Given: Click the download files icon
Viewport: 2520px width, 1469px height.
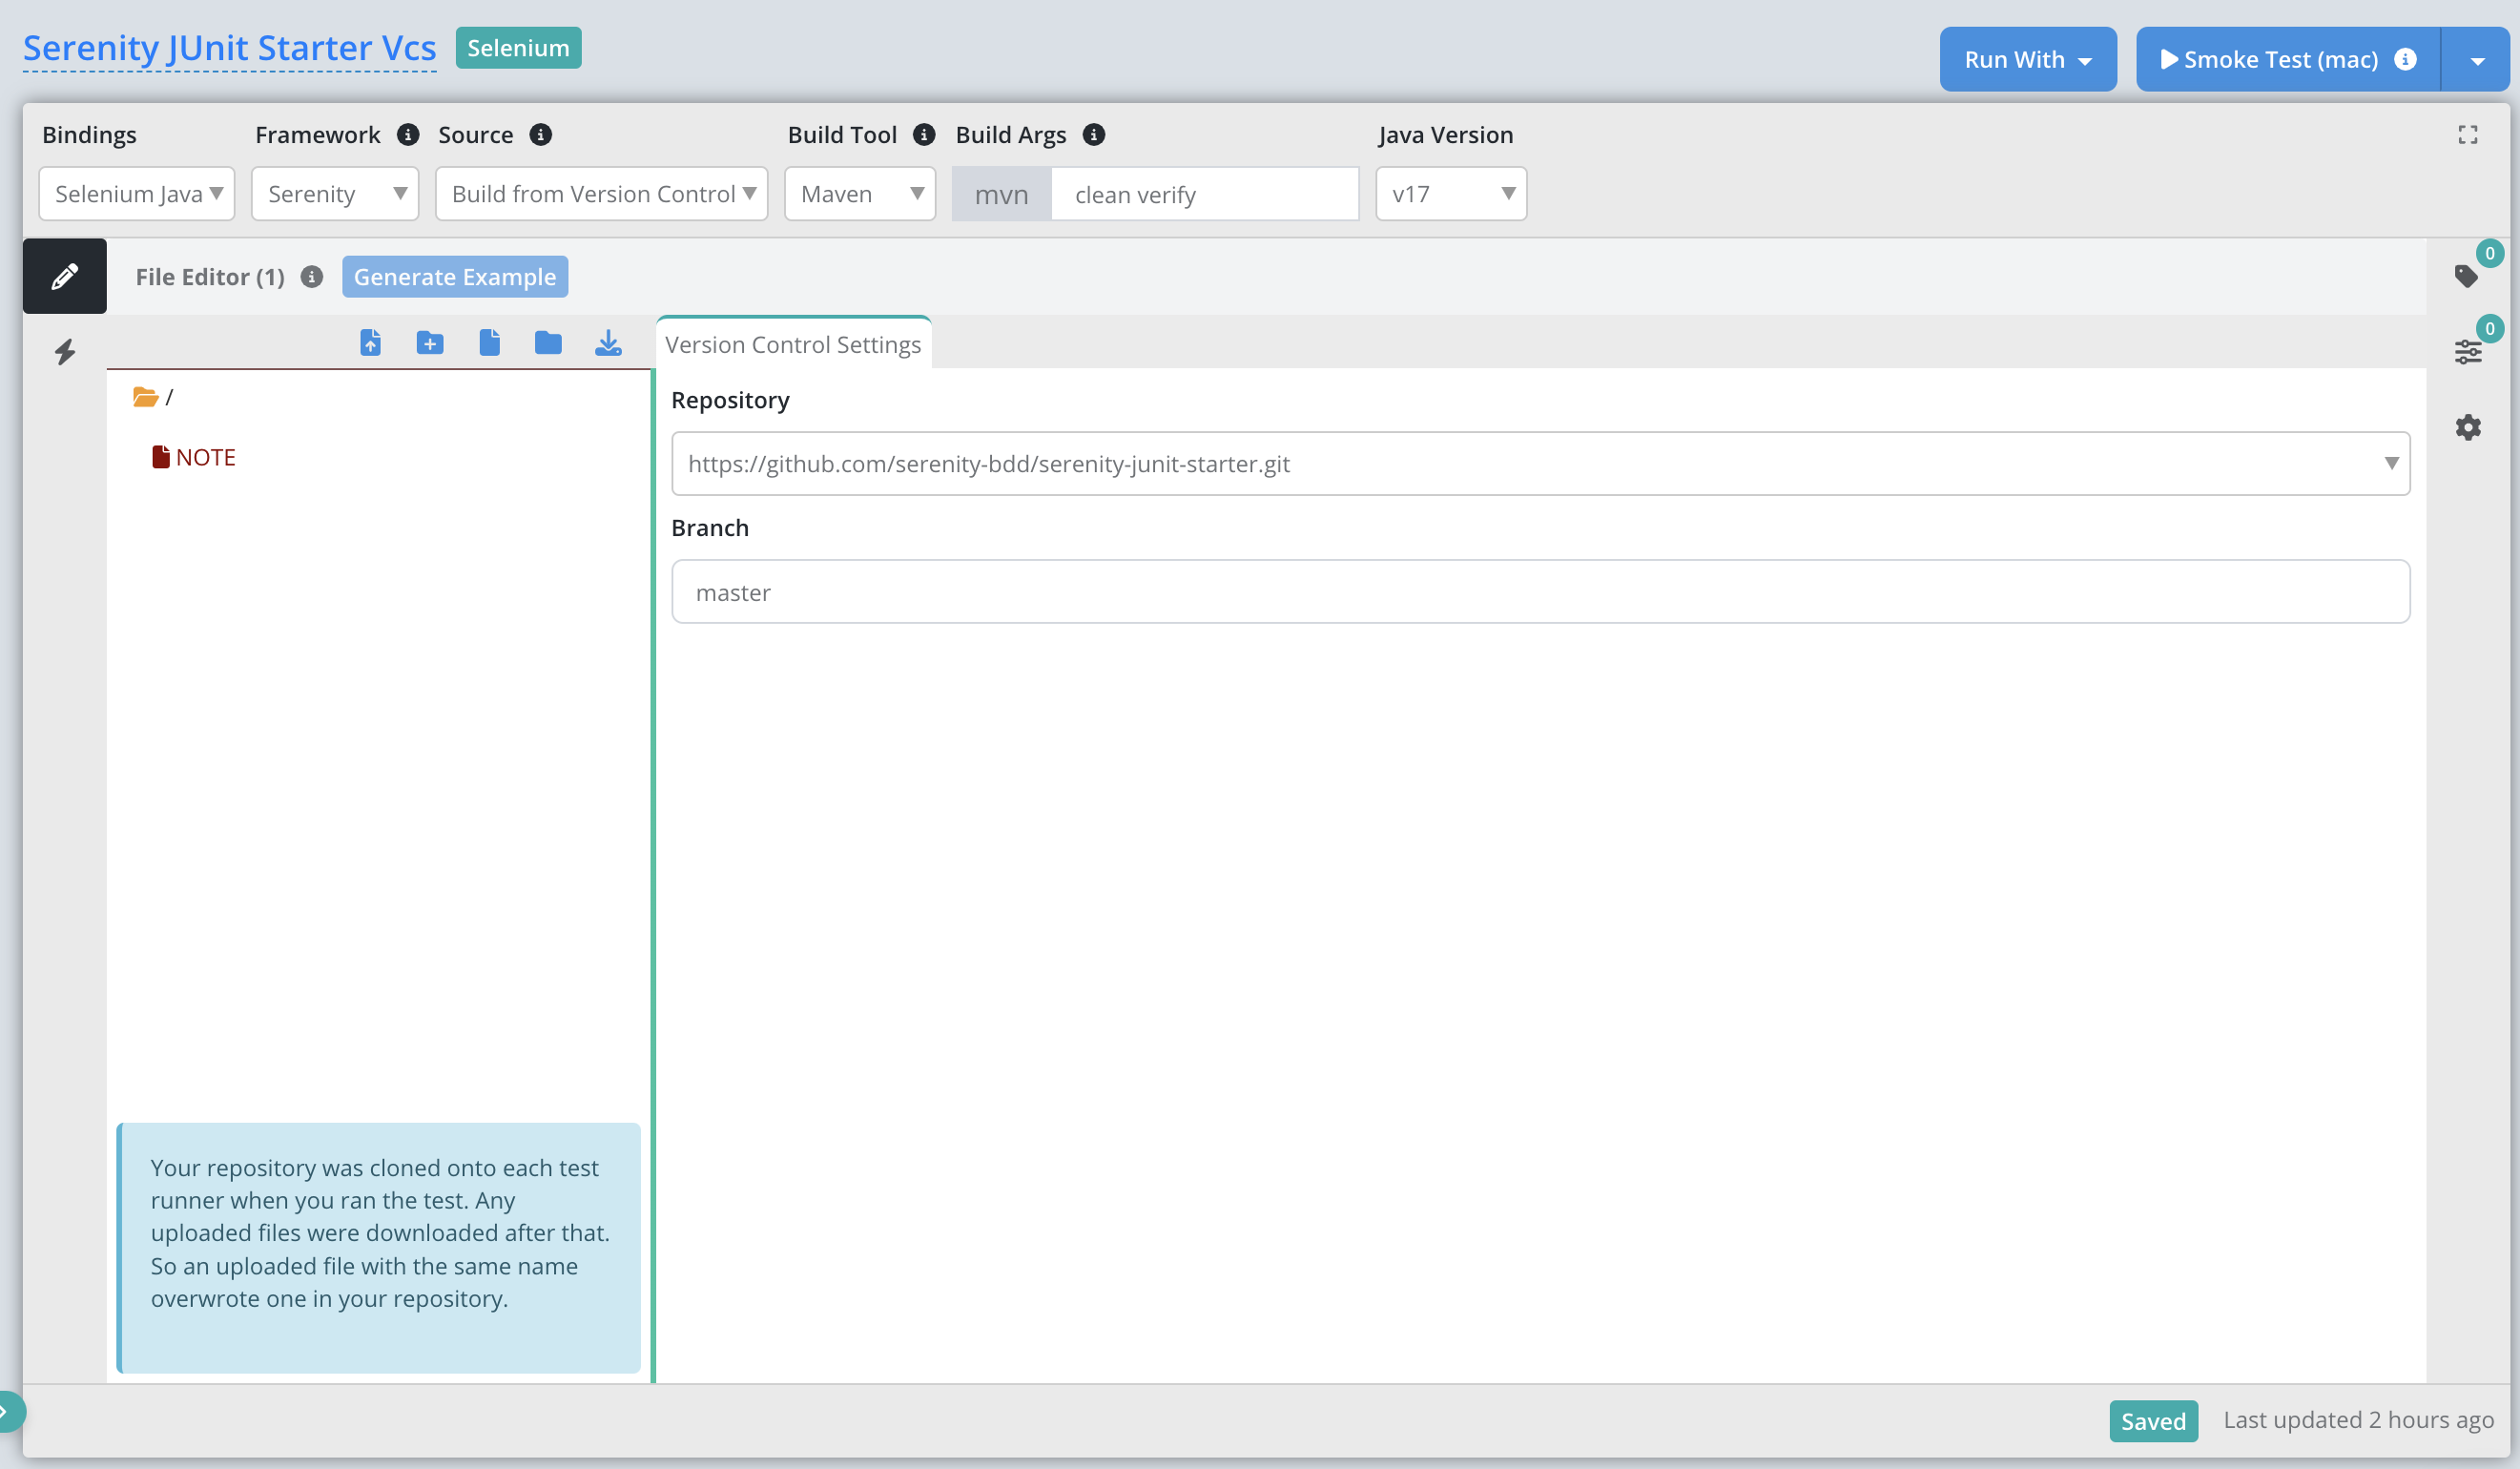Looking at the screenshot, I should [x=608, y=343].
